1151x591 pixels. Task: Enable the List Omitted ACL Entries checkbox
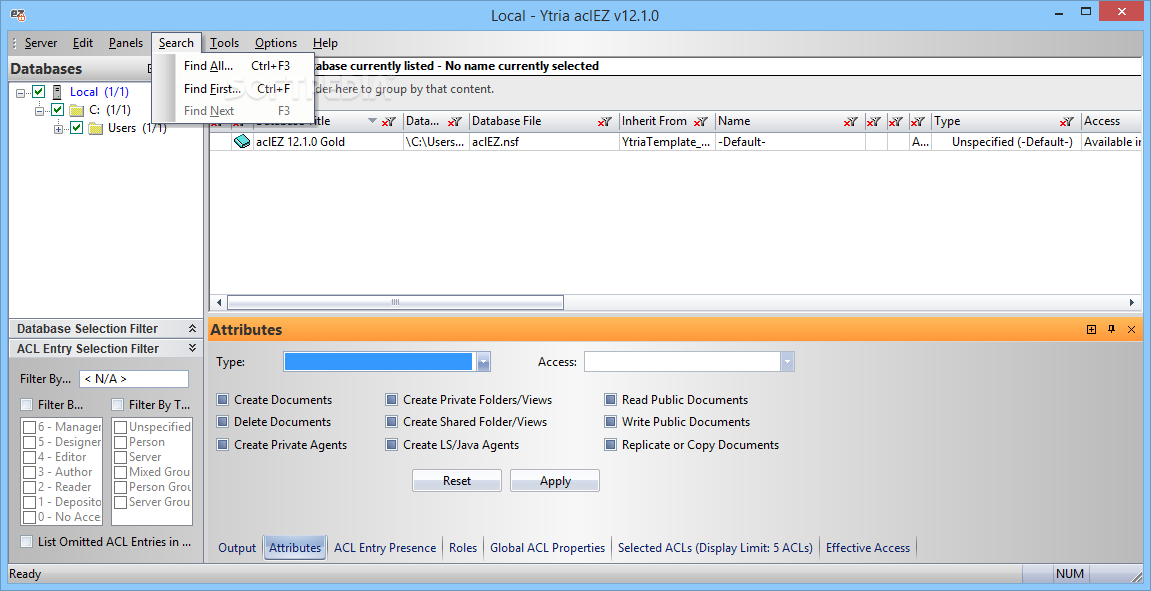(x=26, y=542)
